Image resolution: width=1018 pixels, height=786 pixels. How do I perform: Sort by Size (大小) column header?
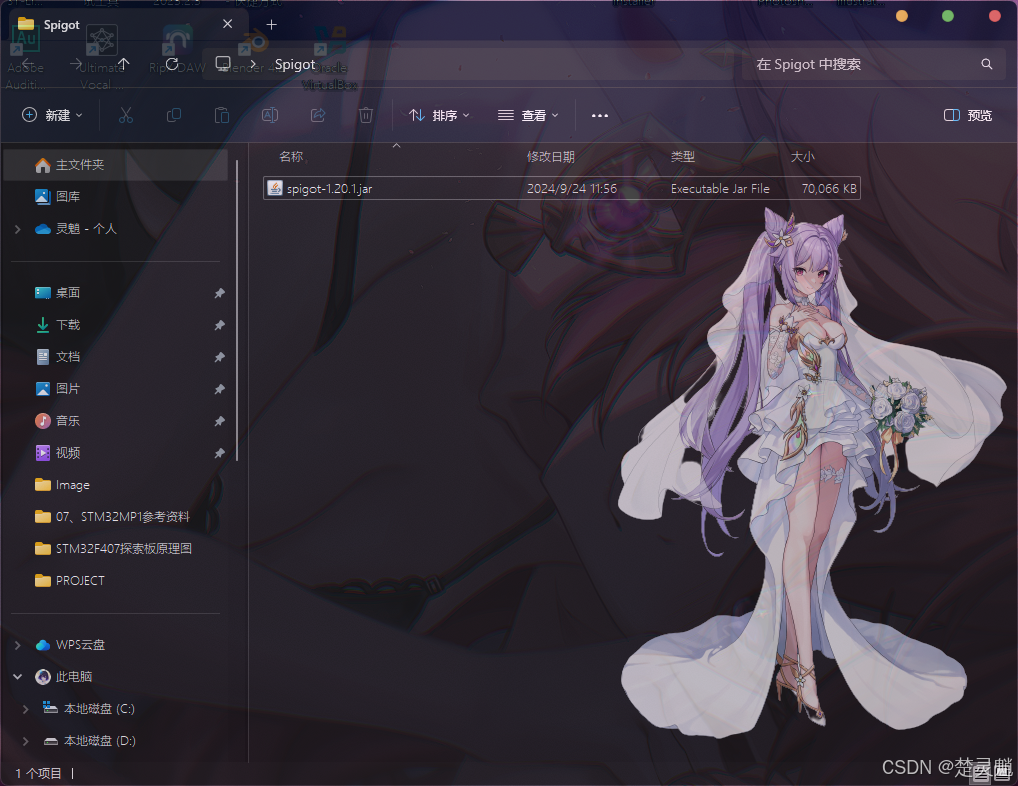802,156
